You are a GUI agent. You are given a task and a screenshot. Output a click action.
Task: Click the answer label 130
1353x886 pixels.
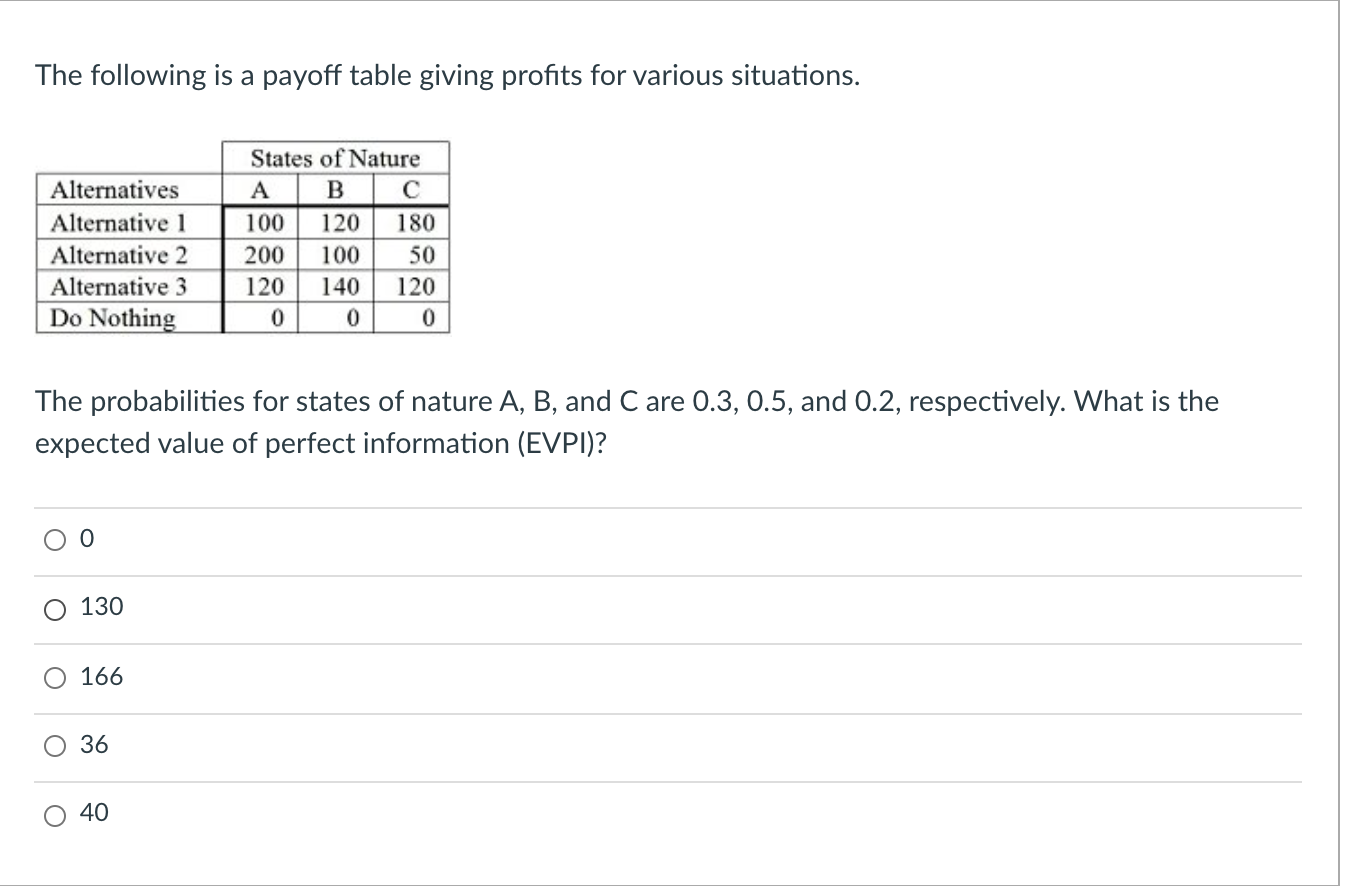101,607
